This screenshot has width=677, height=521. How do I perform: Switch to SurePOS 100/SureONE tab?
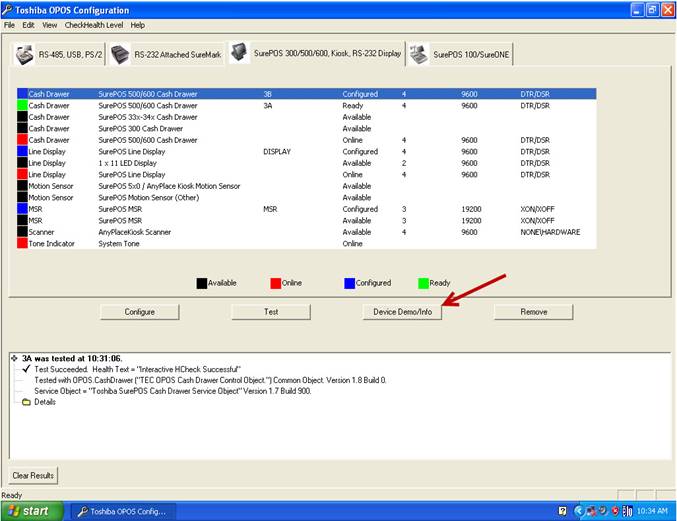coord(459,56)
